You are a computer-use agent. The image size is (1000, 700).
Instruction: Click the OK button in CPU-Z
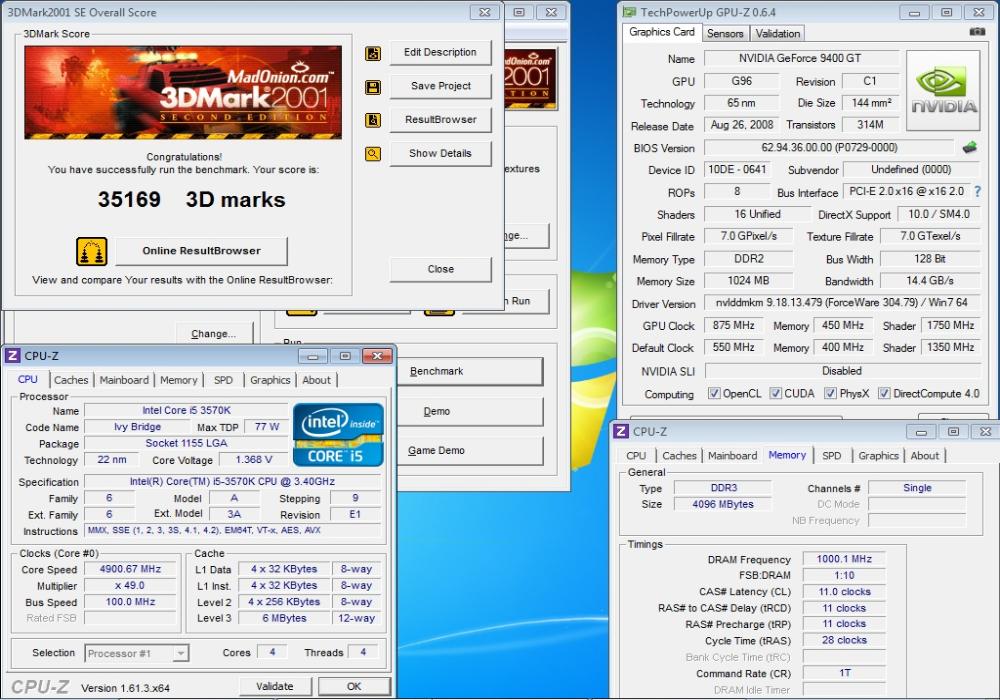click(354, 687)
